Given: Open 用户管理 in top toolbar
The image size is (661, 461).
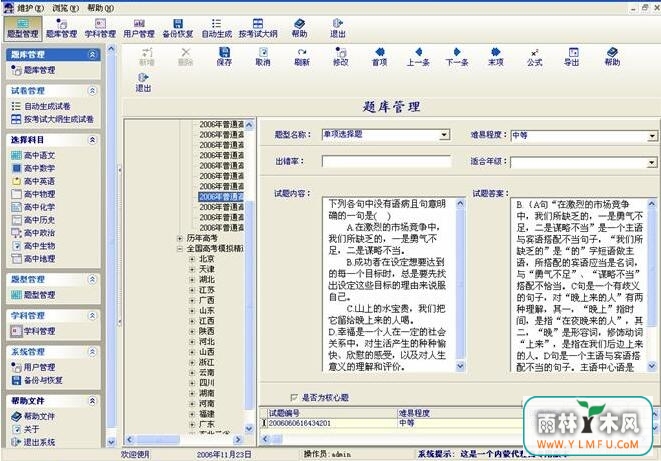Looking at the screenshot, I should 139,28.
